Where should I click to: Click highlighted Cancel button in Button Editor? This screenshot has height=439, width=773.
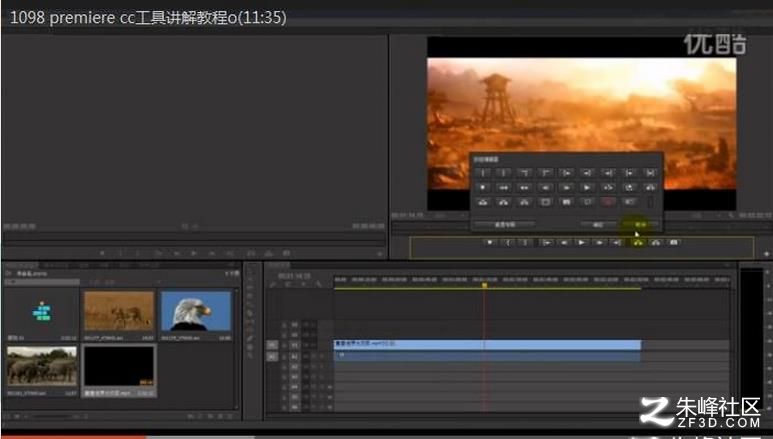[x=640, y=224]
